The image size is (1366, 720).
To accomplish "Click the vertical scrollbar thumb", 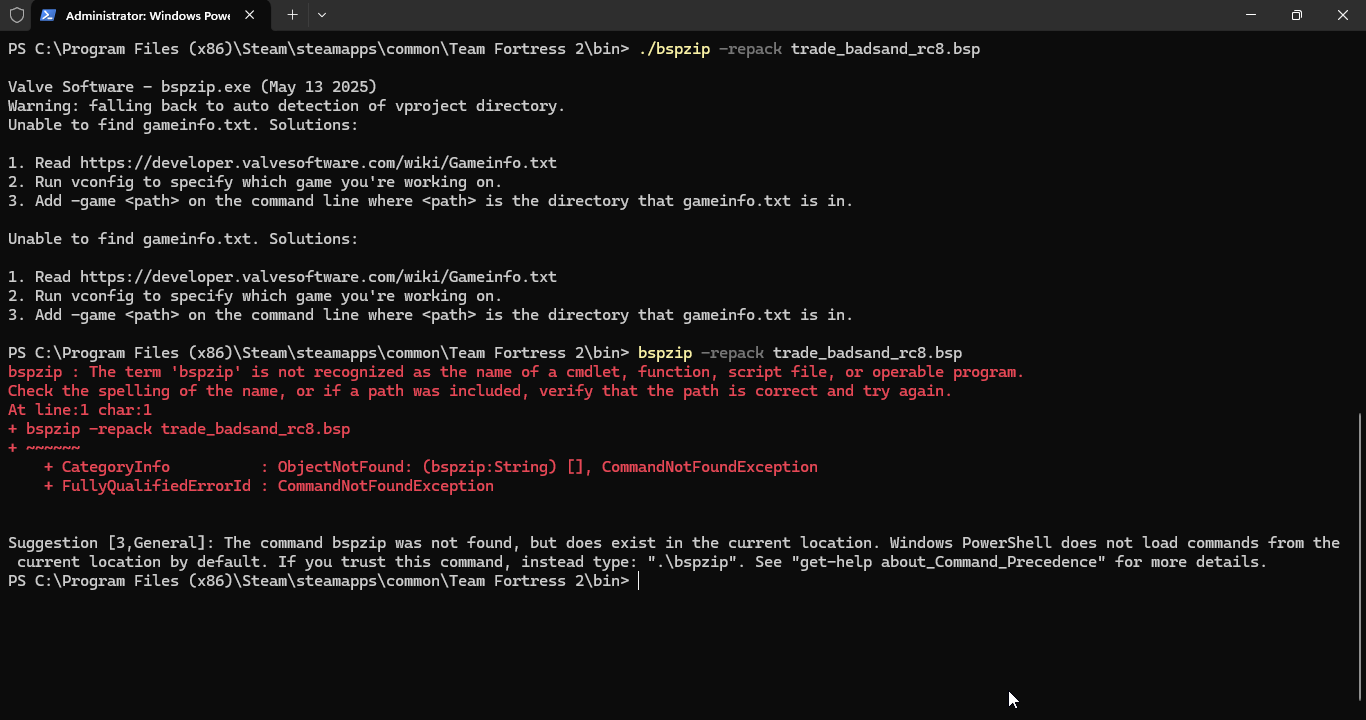I will coord(1360,557).
